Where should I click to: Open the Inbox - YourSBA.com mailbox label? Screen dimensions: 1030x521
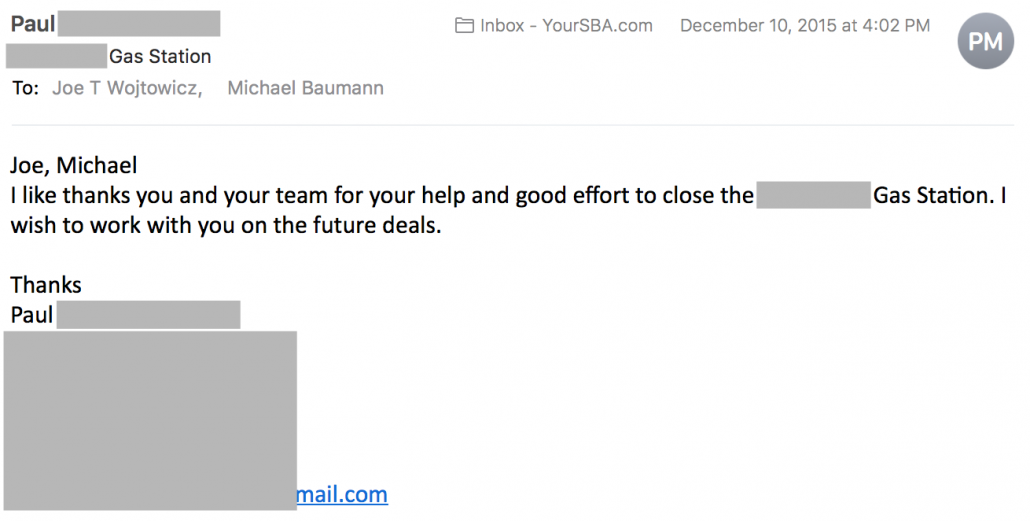pyautogui.click(x=566, y=26)
